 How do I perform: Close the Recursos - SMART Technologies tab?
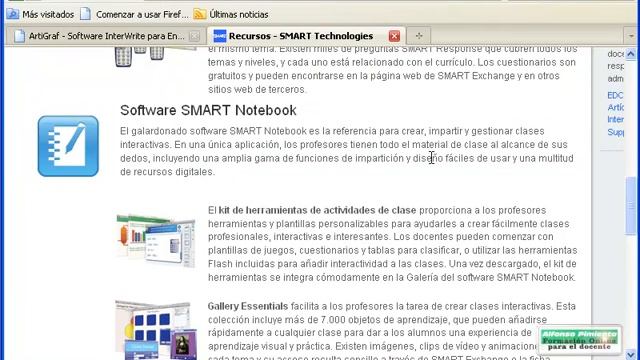tap(394, 36)
